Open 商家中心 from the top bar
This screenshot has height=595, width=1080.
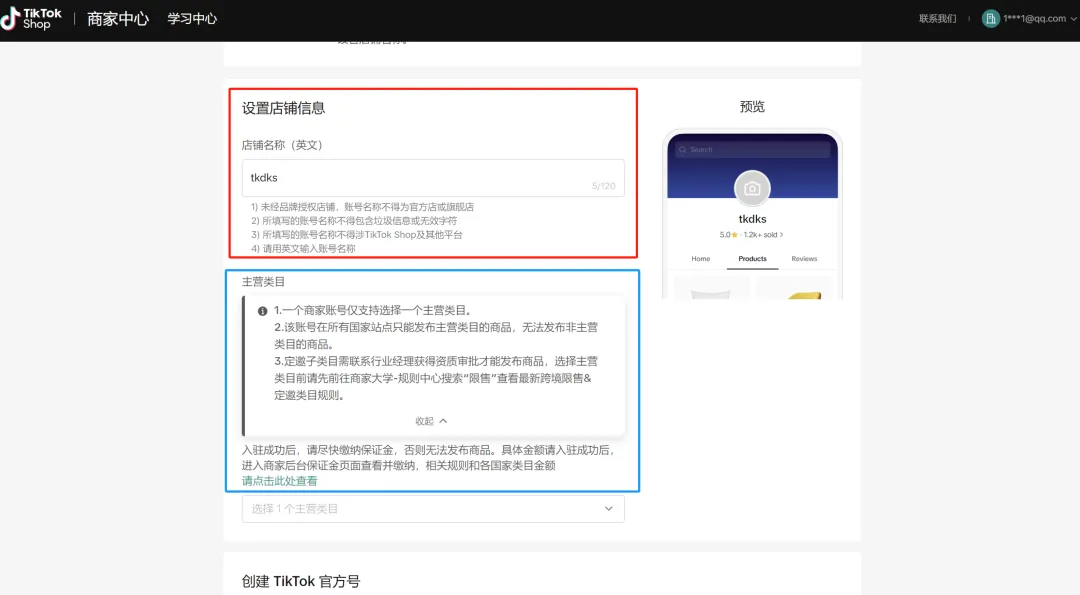tap(117, 18)
